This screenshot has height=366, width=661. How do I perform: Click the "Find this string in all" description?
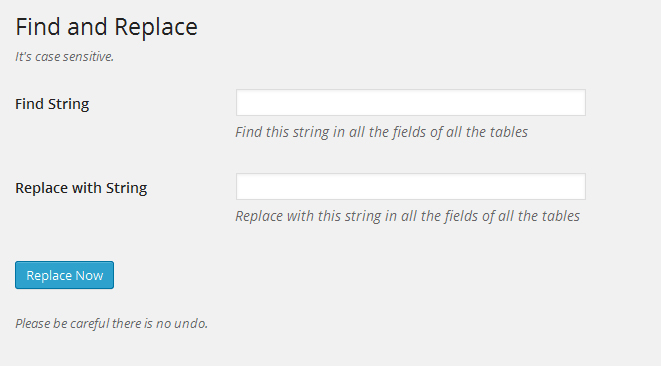click(382, 132)
